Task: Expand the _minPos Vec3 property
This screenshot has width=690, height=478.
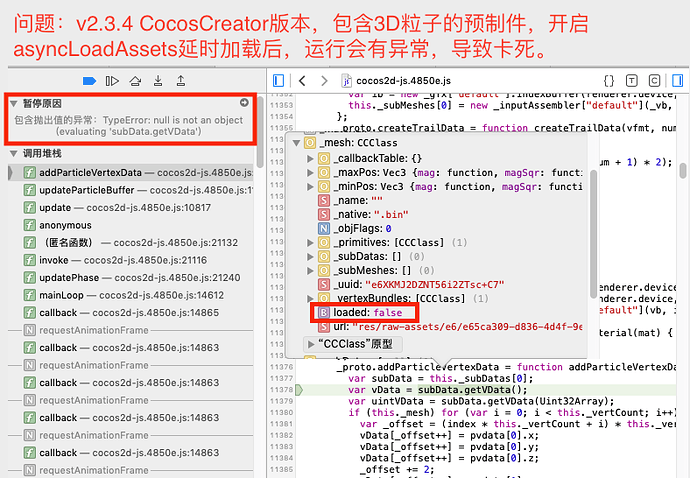Action: tap(310, 187)
